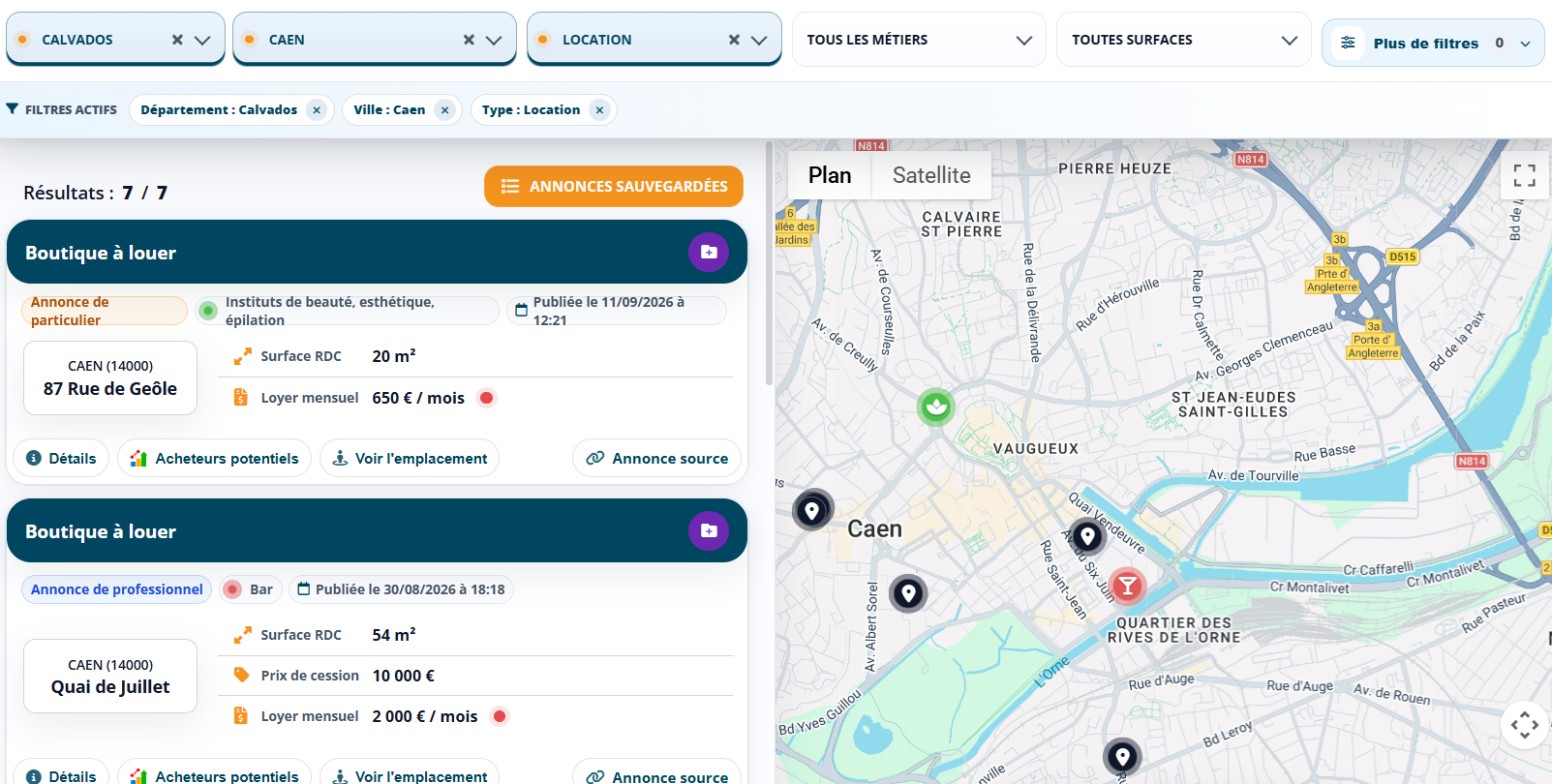Click Voir l'emplacement for 87 Rue de Geôle
Screen dimensions: 1552x784
coord(409,458)
